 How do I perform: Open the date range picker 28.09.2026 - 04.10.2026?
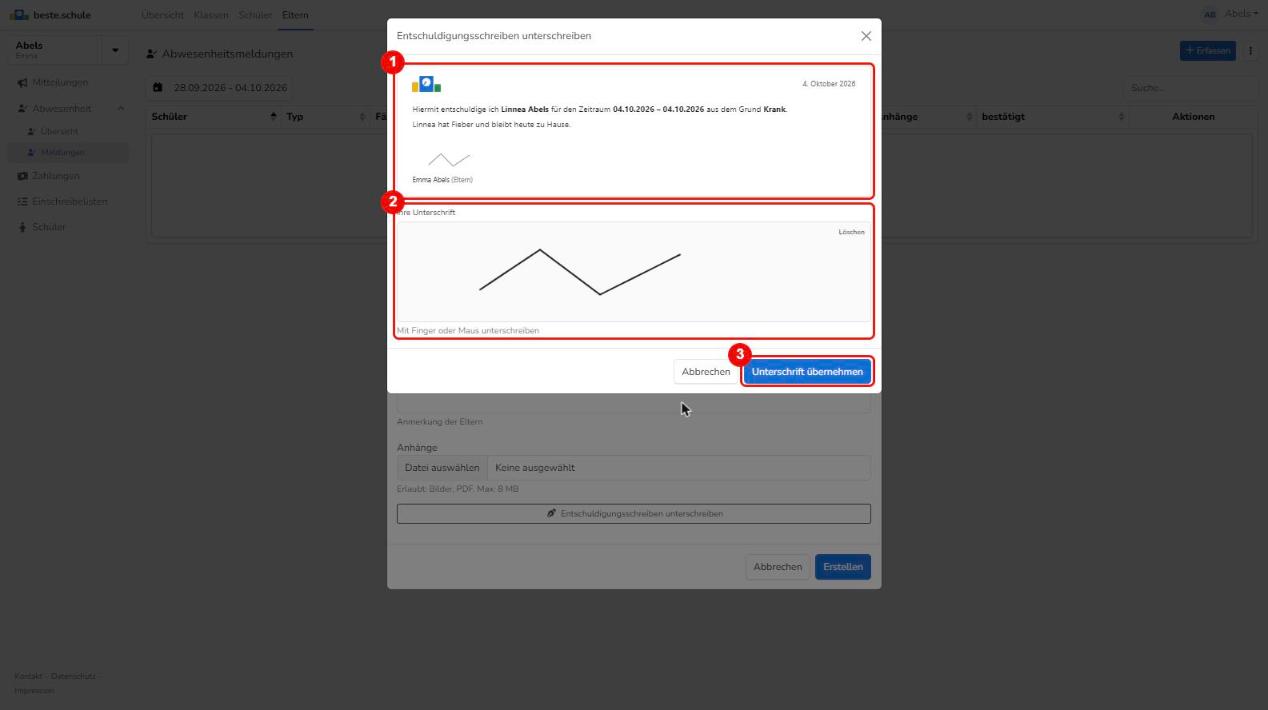[x=220, y=88]
